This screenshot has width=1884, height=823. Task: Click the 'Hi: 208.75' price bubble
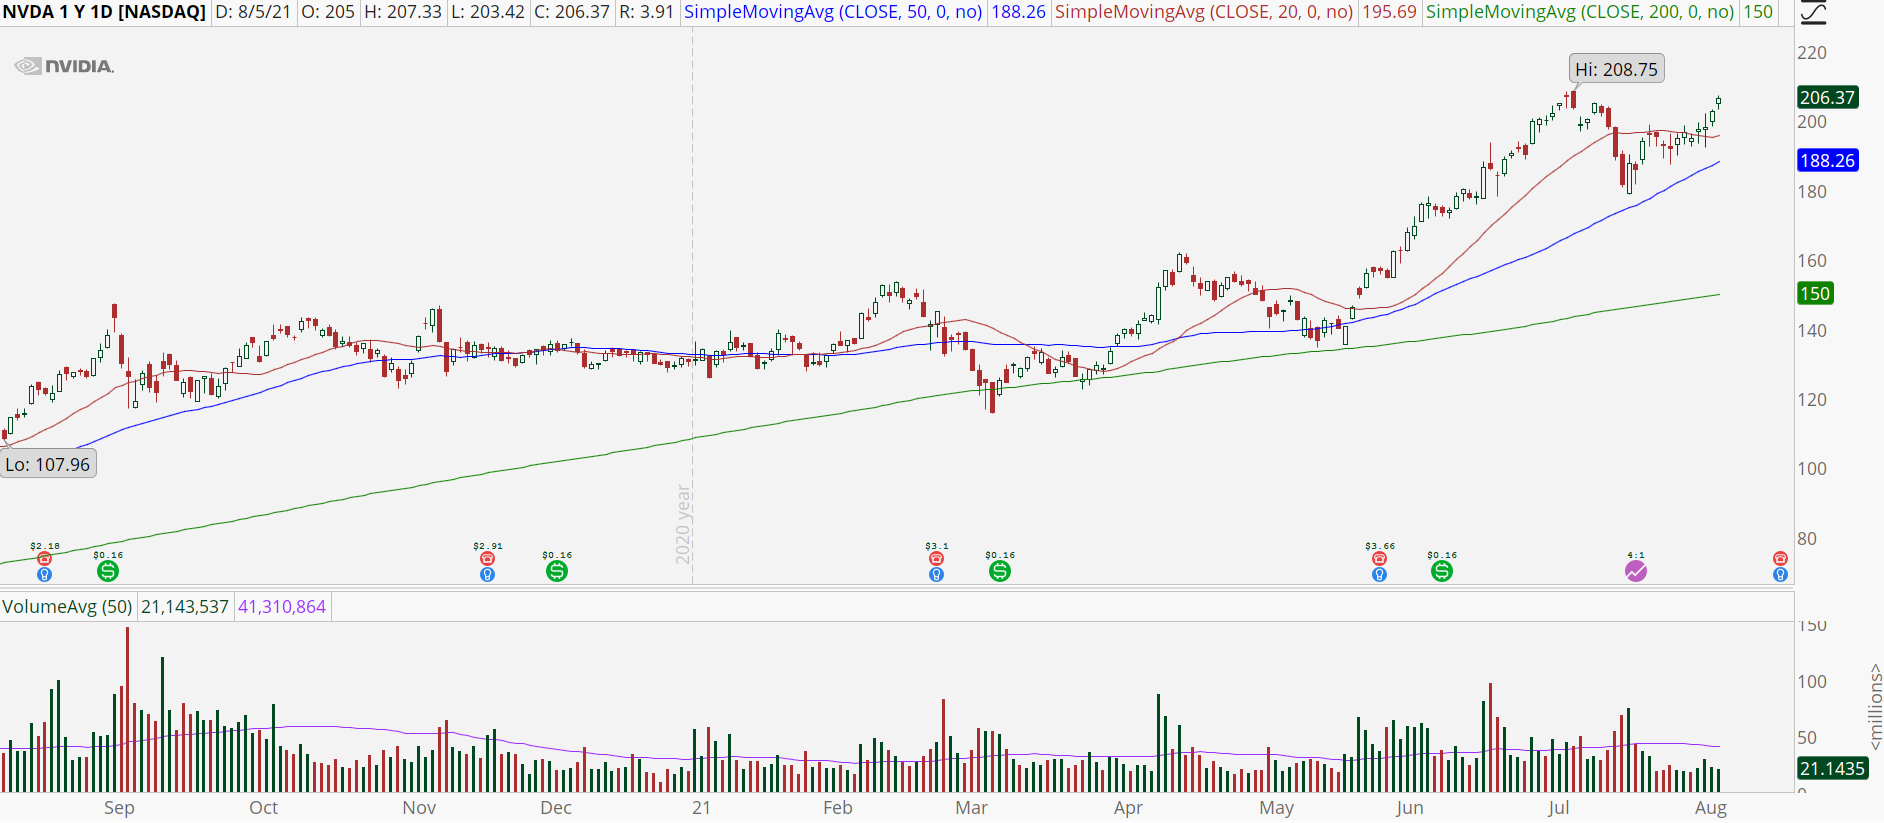click(x=1616, y=69)
